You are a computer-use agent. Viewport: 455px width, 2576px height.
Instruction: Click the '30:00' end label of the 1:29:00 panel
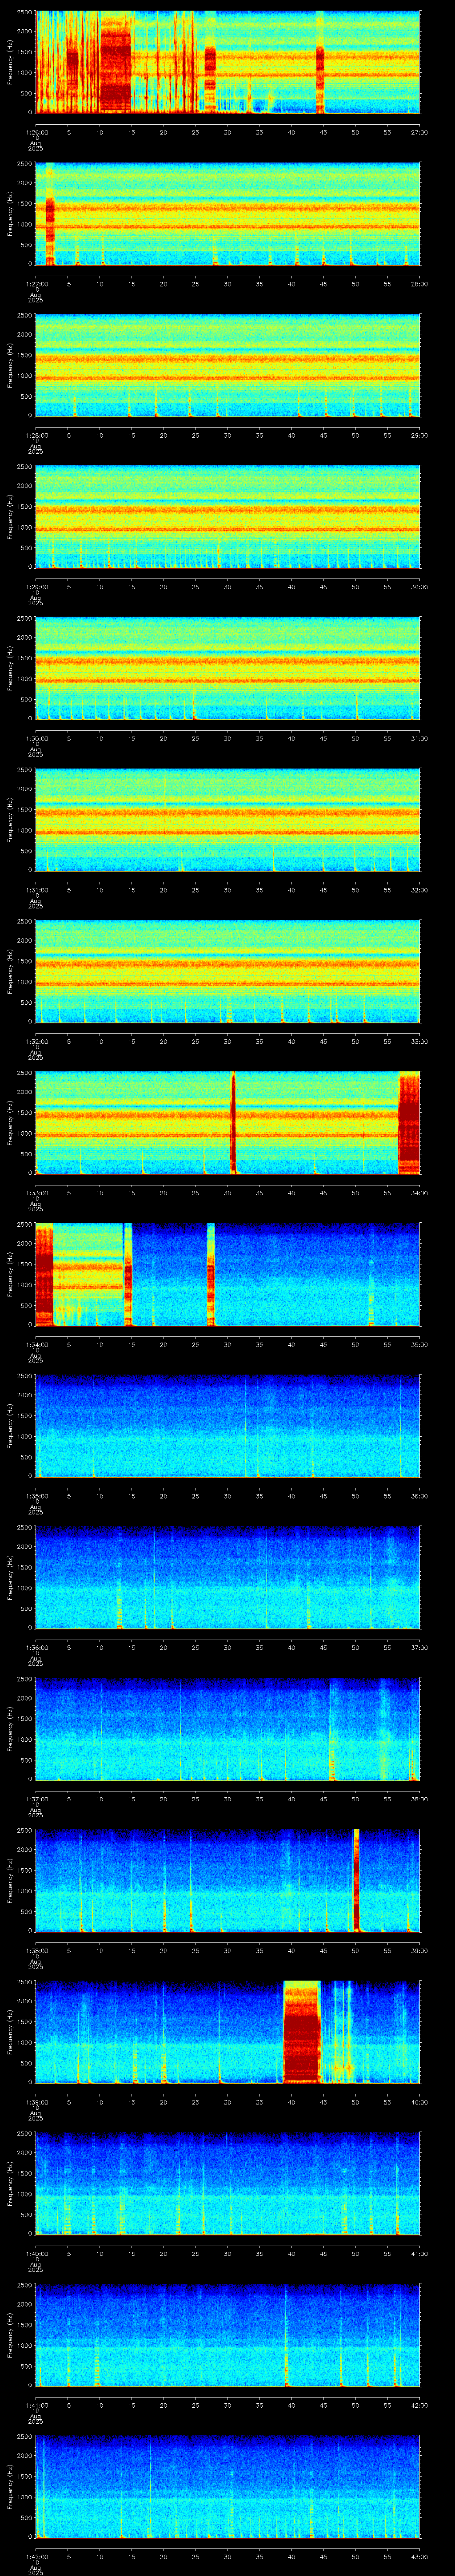419,587
